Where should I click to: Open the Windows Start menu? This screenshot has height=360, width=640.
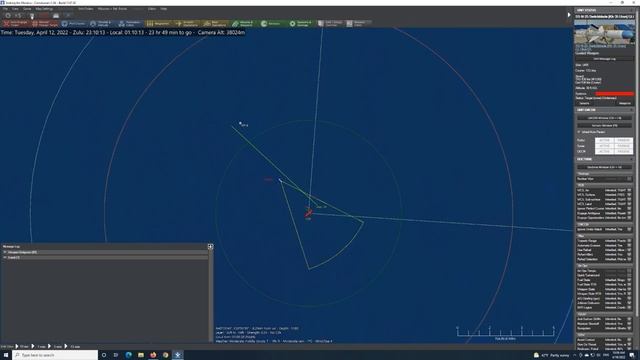(6, 355)
